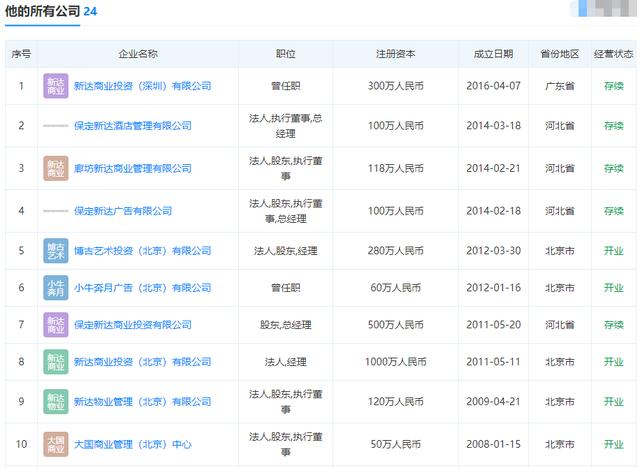Screen dimensions: 640x468
Task: Click the 省份地区 column header
Action: tap(560, 54)
